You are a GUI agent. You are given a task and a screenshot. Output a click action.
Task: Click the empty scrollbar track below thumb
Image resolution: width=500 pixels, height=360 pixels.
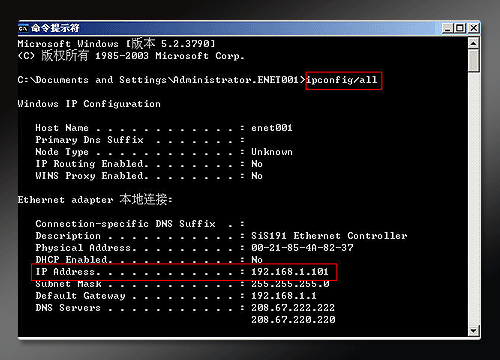(474, 198)
